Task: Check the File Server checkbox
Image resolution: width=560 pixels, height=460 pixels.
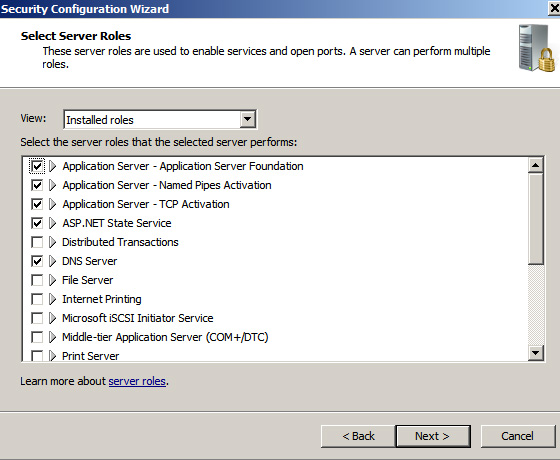Action: (37, 280)
